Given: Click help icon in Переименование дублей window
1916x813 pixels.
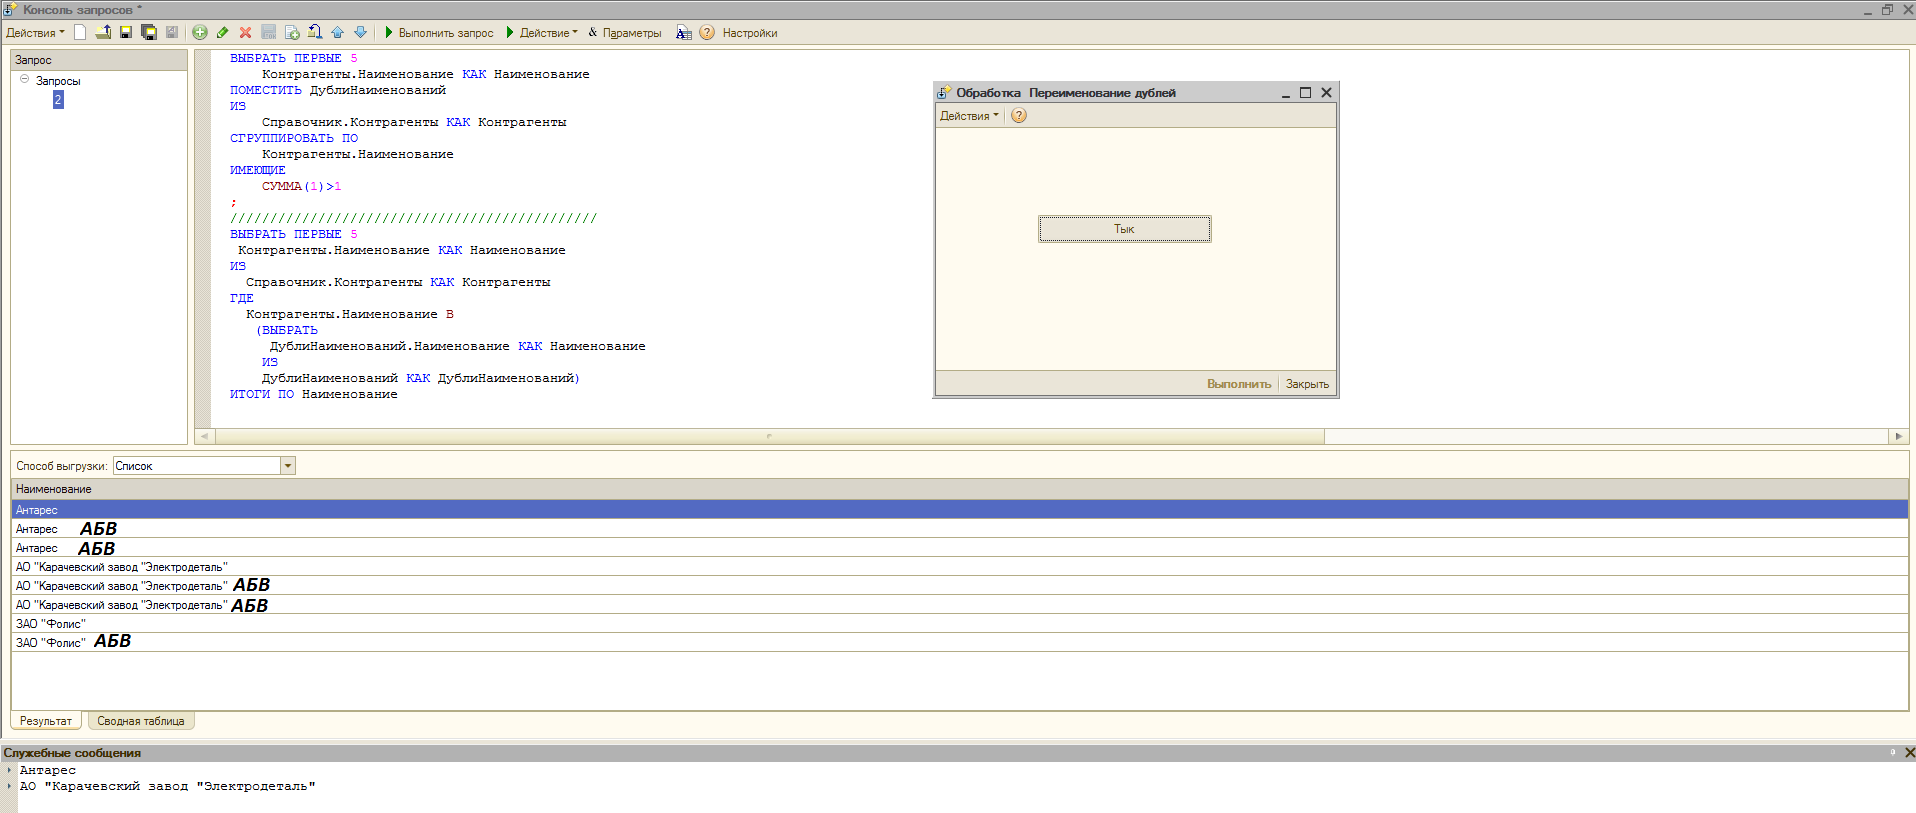Looking at the screenshot, I should pyautogui.click(x=1019, y=116).
